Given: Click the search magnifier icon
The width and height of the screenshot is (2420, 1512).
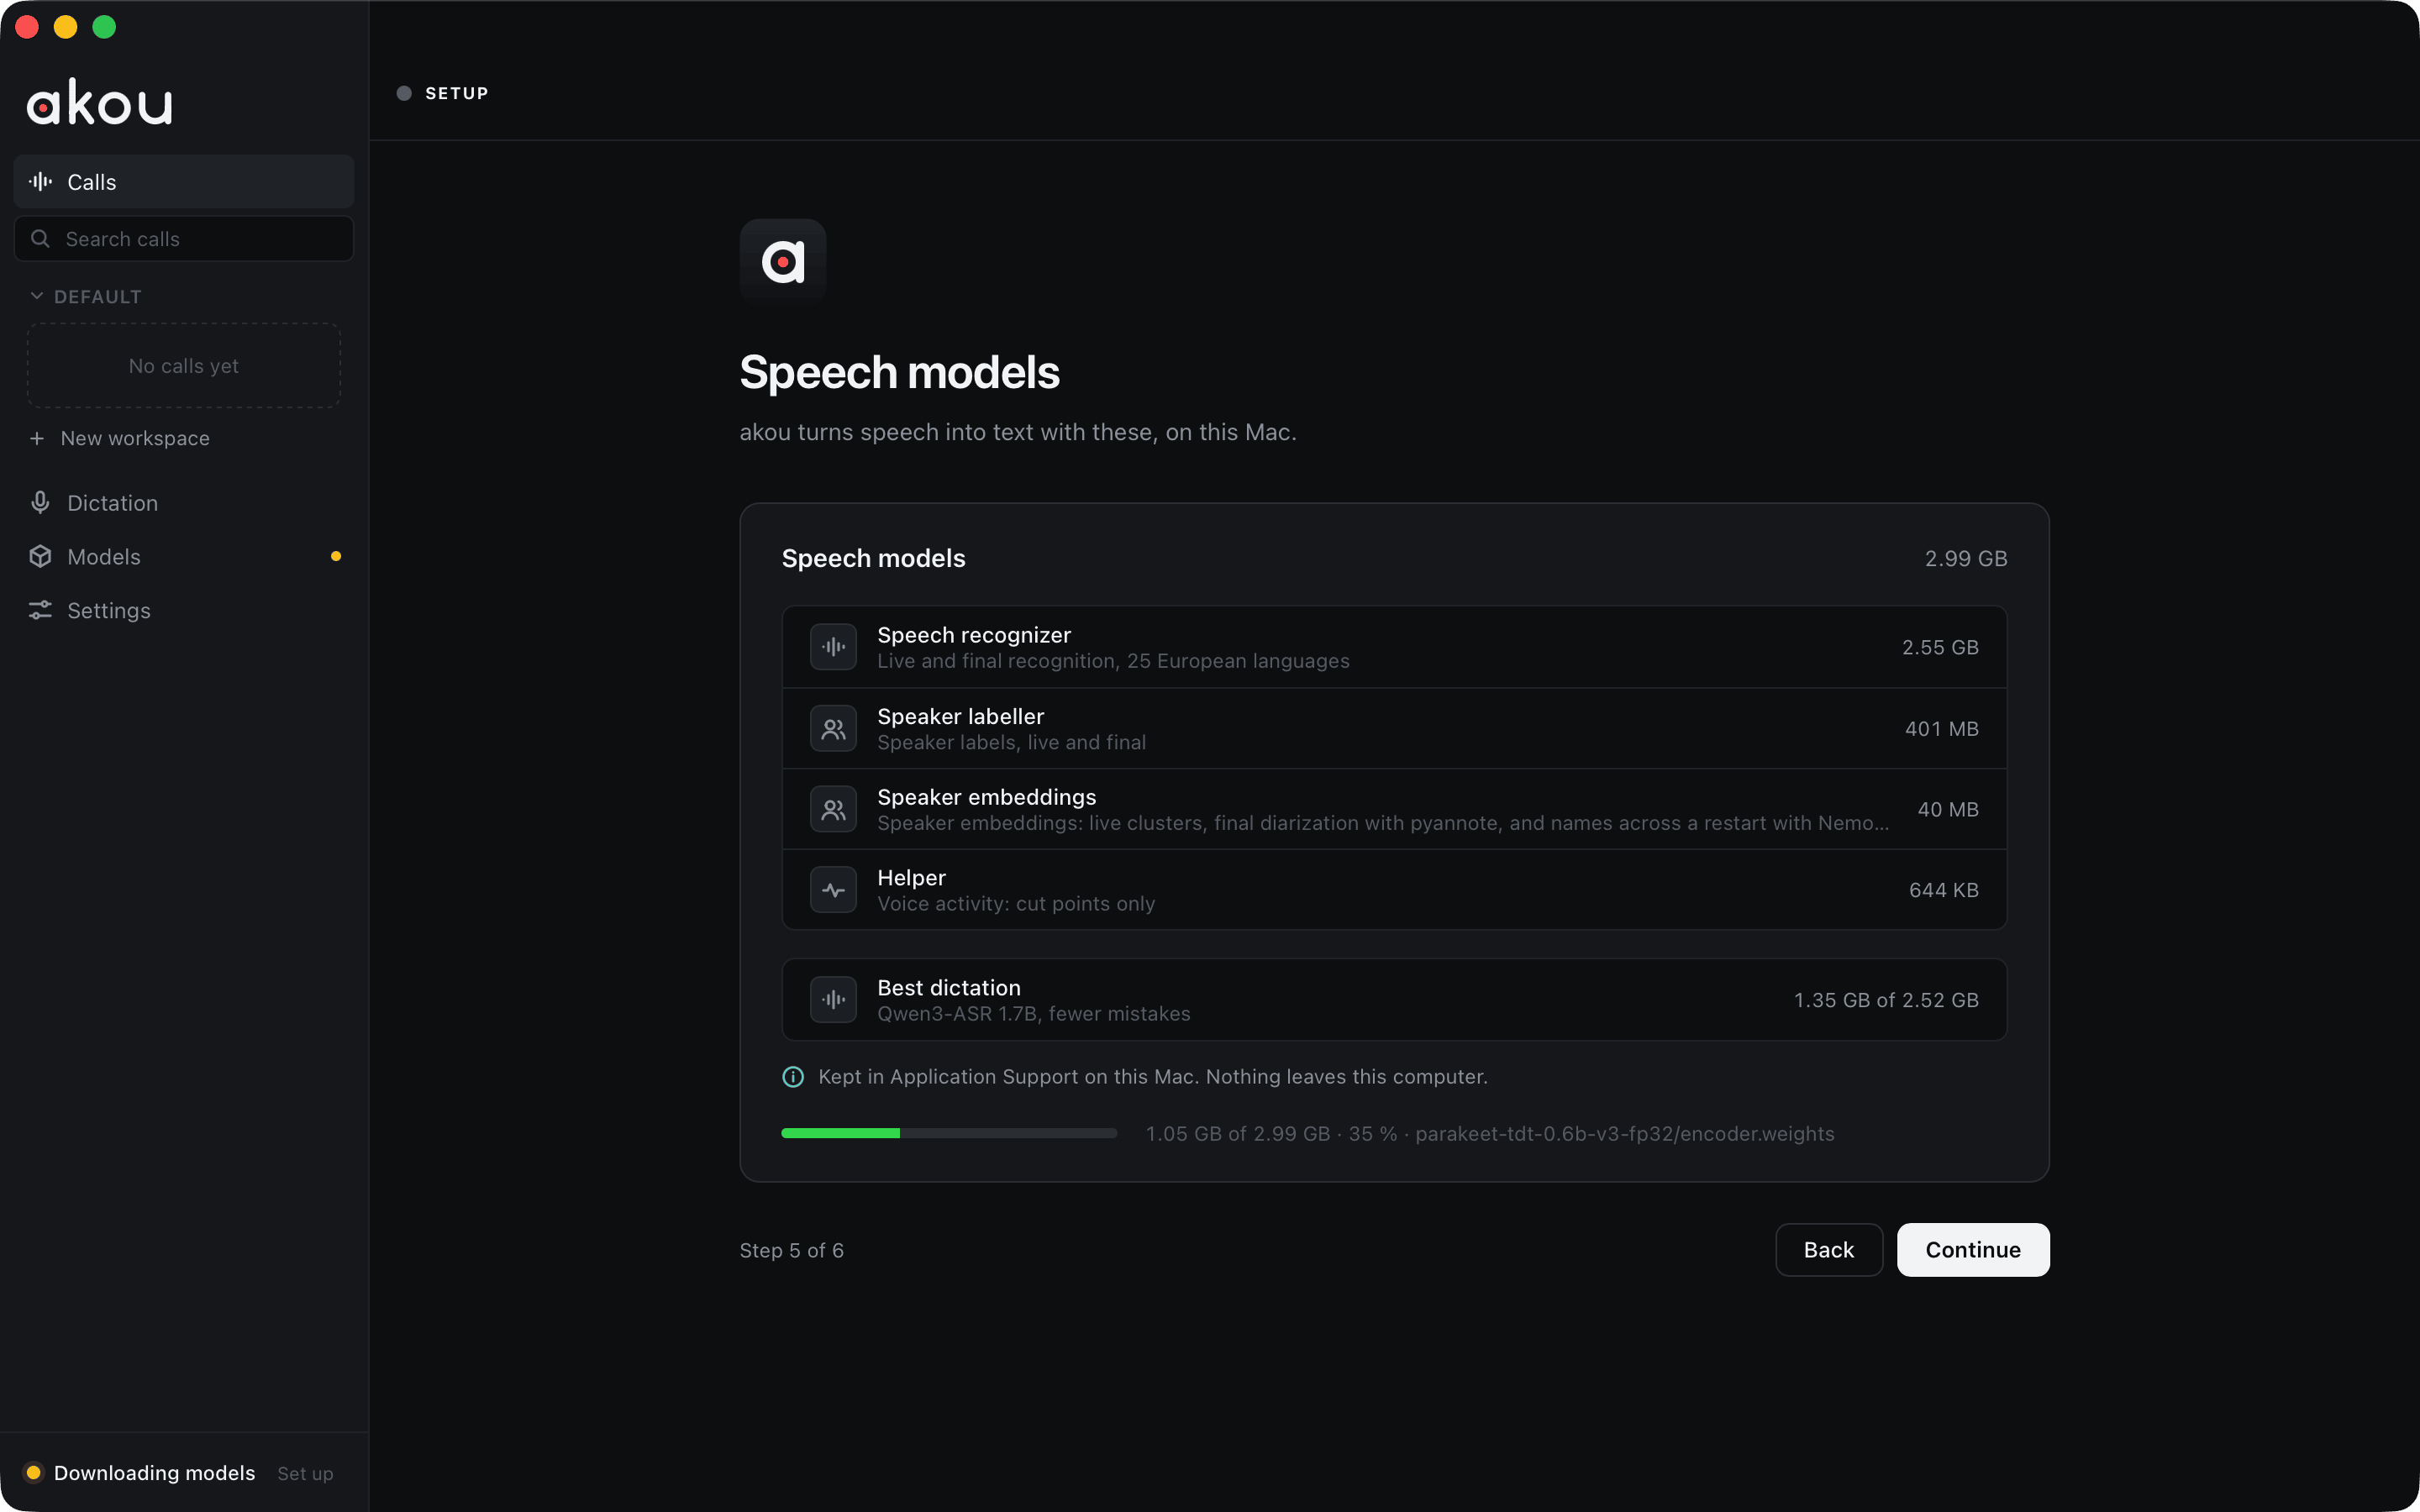Looking at the screenshot, I should click(40, 239).
